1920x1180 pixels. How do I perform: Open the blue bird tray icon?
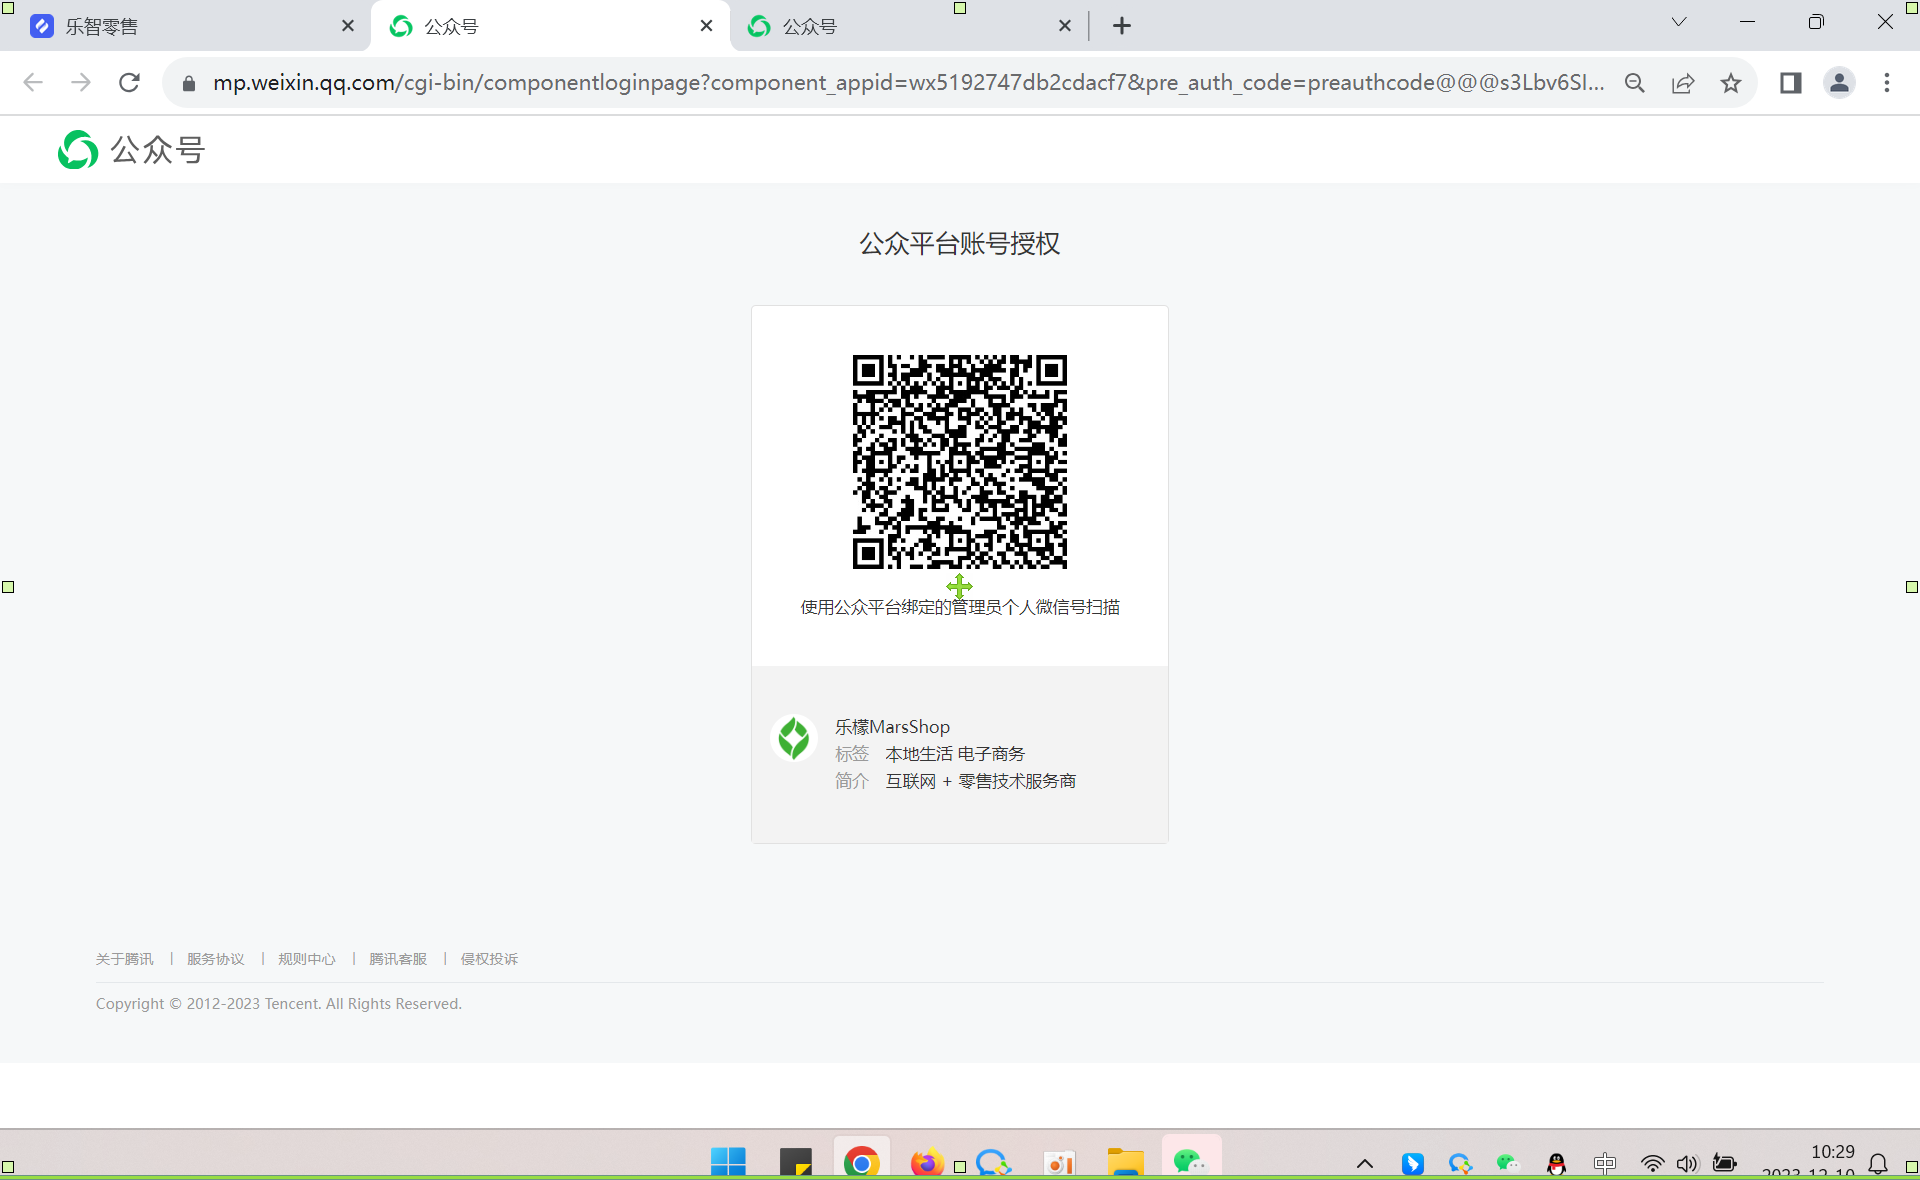[1413, 1164]
